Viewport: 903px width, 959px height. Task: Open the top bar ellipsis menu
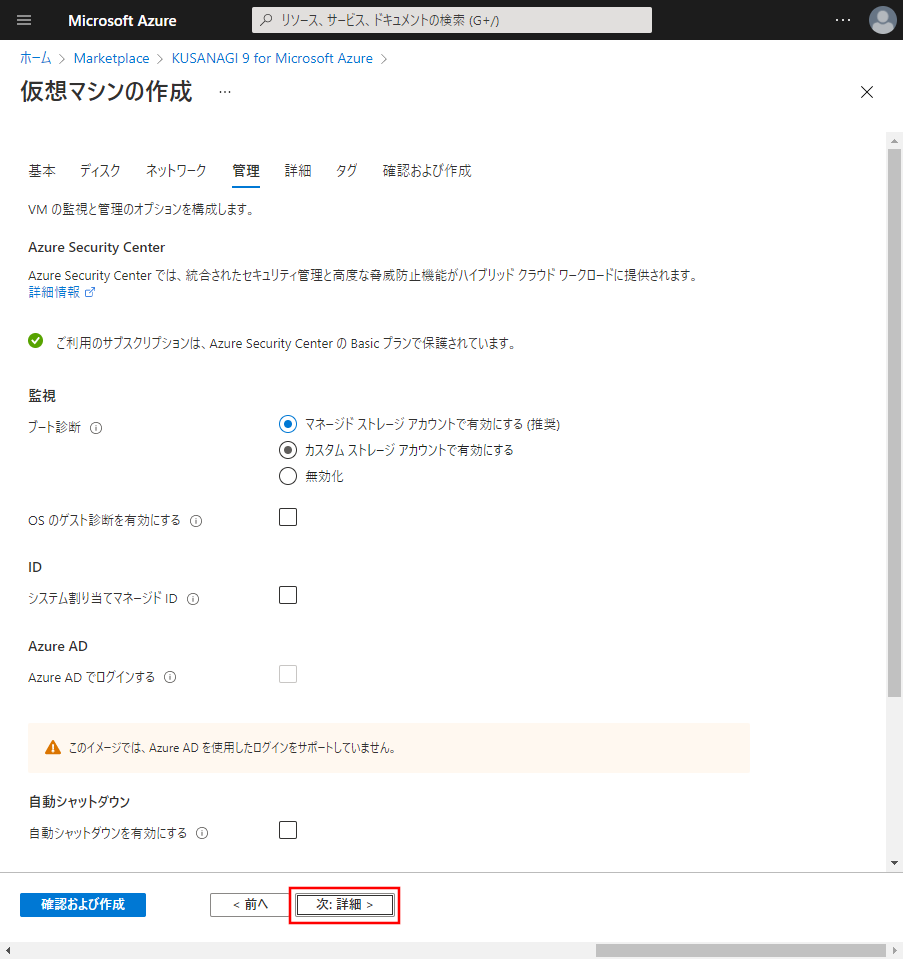843,20
